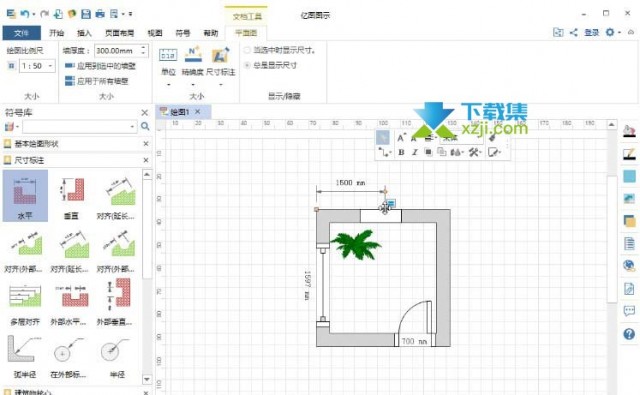This screenshot has width=640, height=395.
Task: Click Bold B in floating toolbar
Action: 401,152
